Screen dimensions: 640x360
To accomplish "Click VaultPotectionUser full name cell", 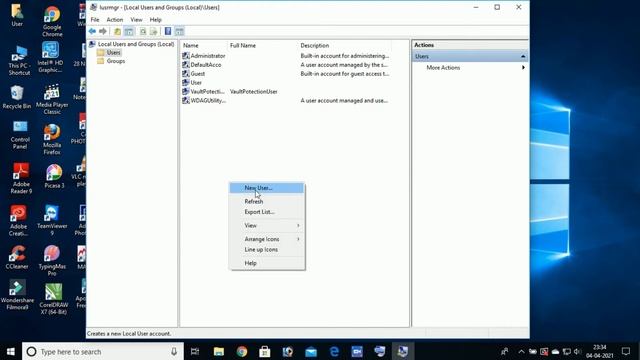I will coord(253,92).
